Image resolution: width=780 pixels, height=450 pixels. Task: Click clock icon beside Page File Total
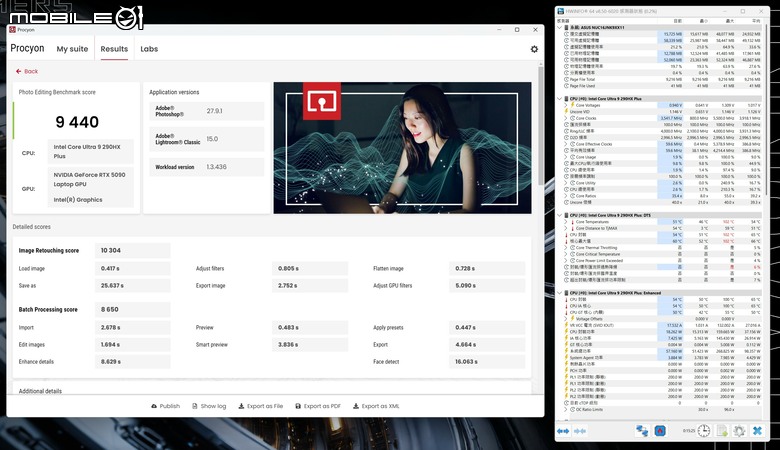pos(567,80)
